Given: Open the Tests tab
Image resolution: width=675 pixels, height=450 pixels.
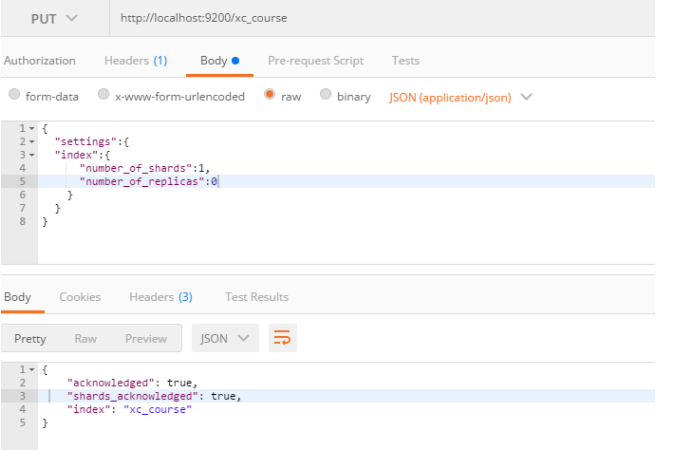Looking at the screenshot, I should click(x=406, y=61).
